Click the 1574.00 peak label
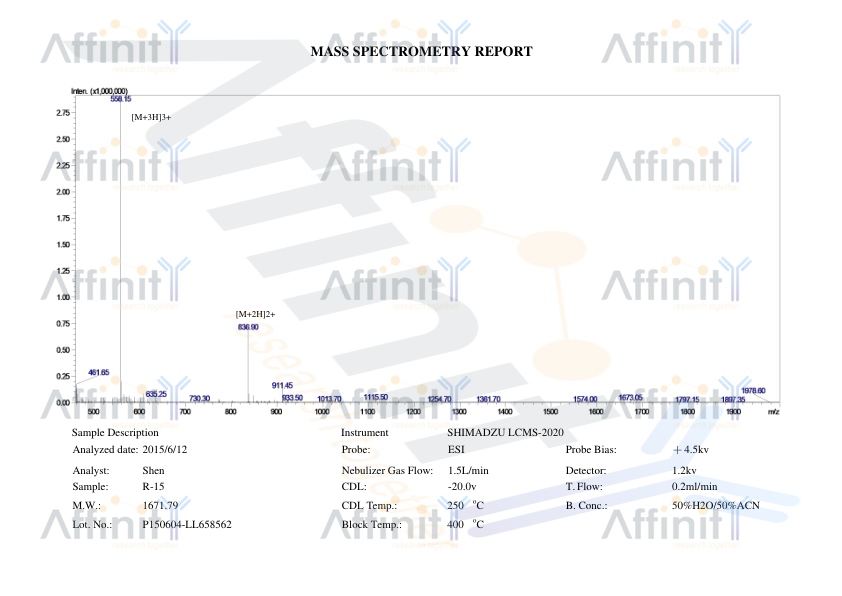Screen dimensions: 842x596 585,399
